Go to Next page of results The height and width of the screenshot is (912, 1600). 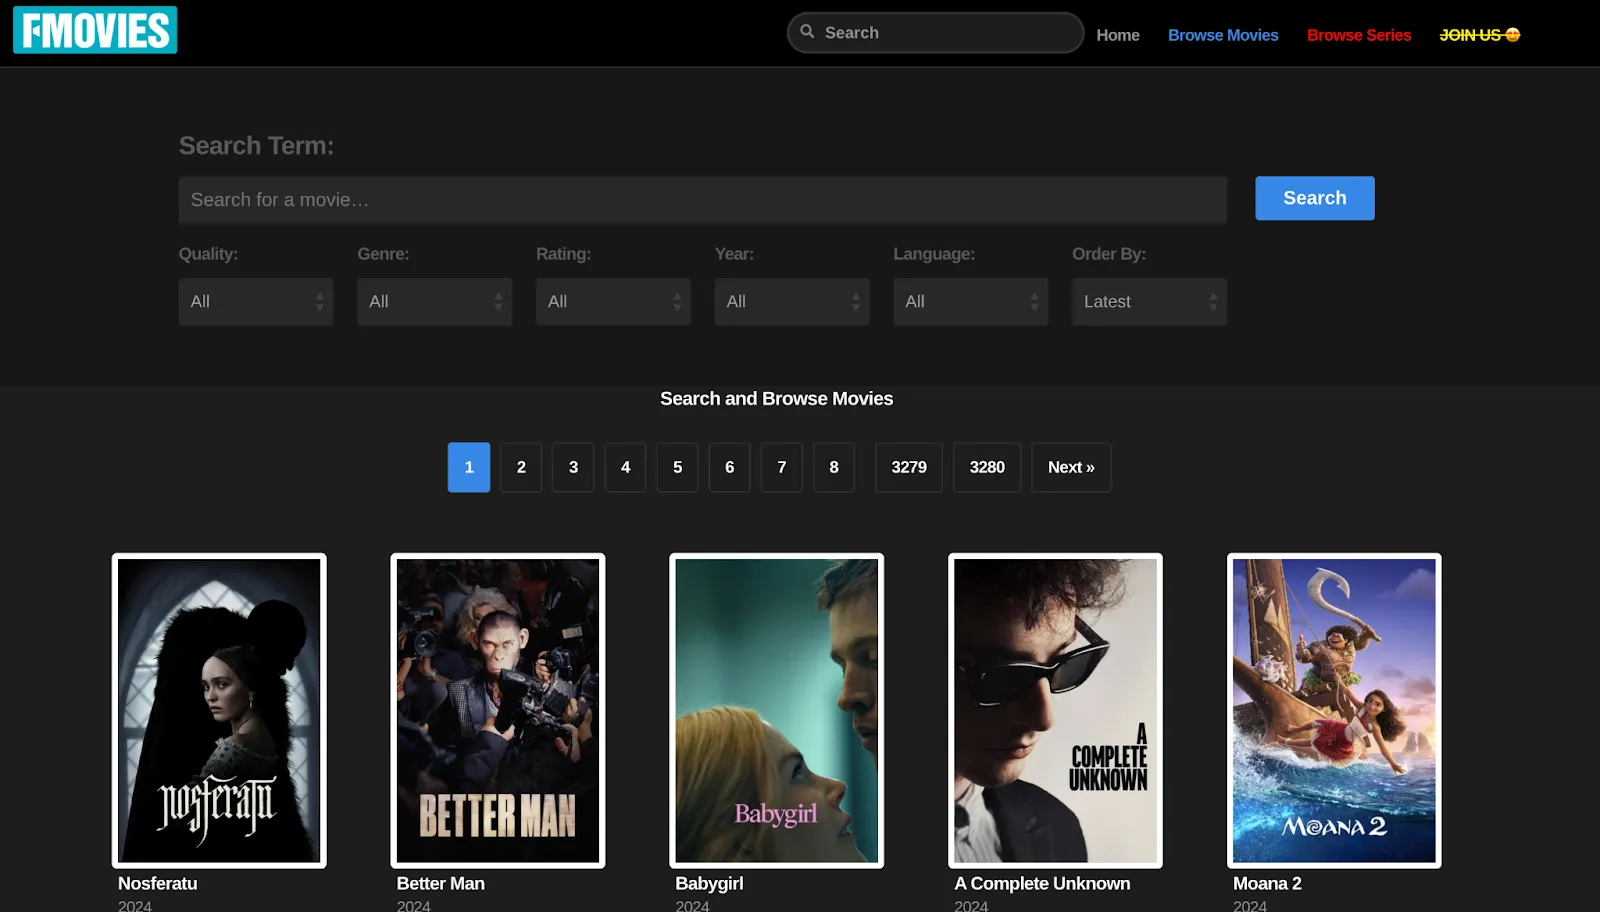pyautogui.click(x=1071, y=467)
